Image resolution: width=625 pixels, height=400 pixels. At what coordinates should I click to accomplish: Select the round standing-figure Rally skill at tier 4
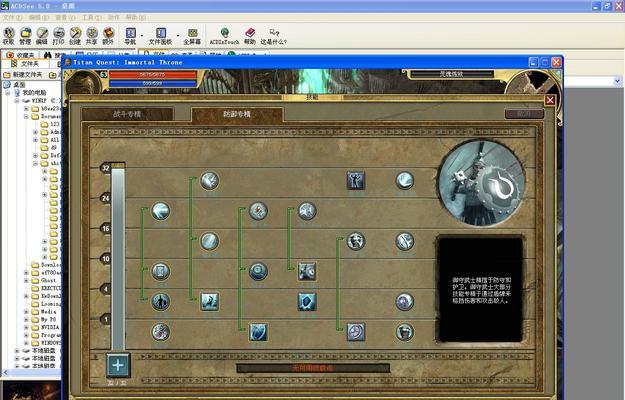(x=161, y=302)
